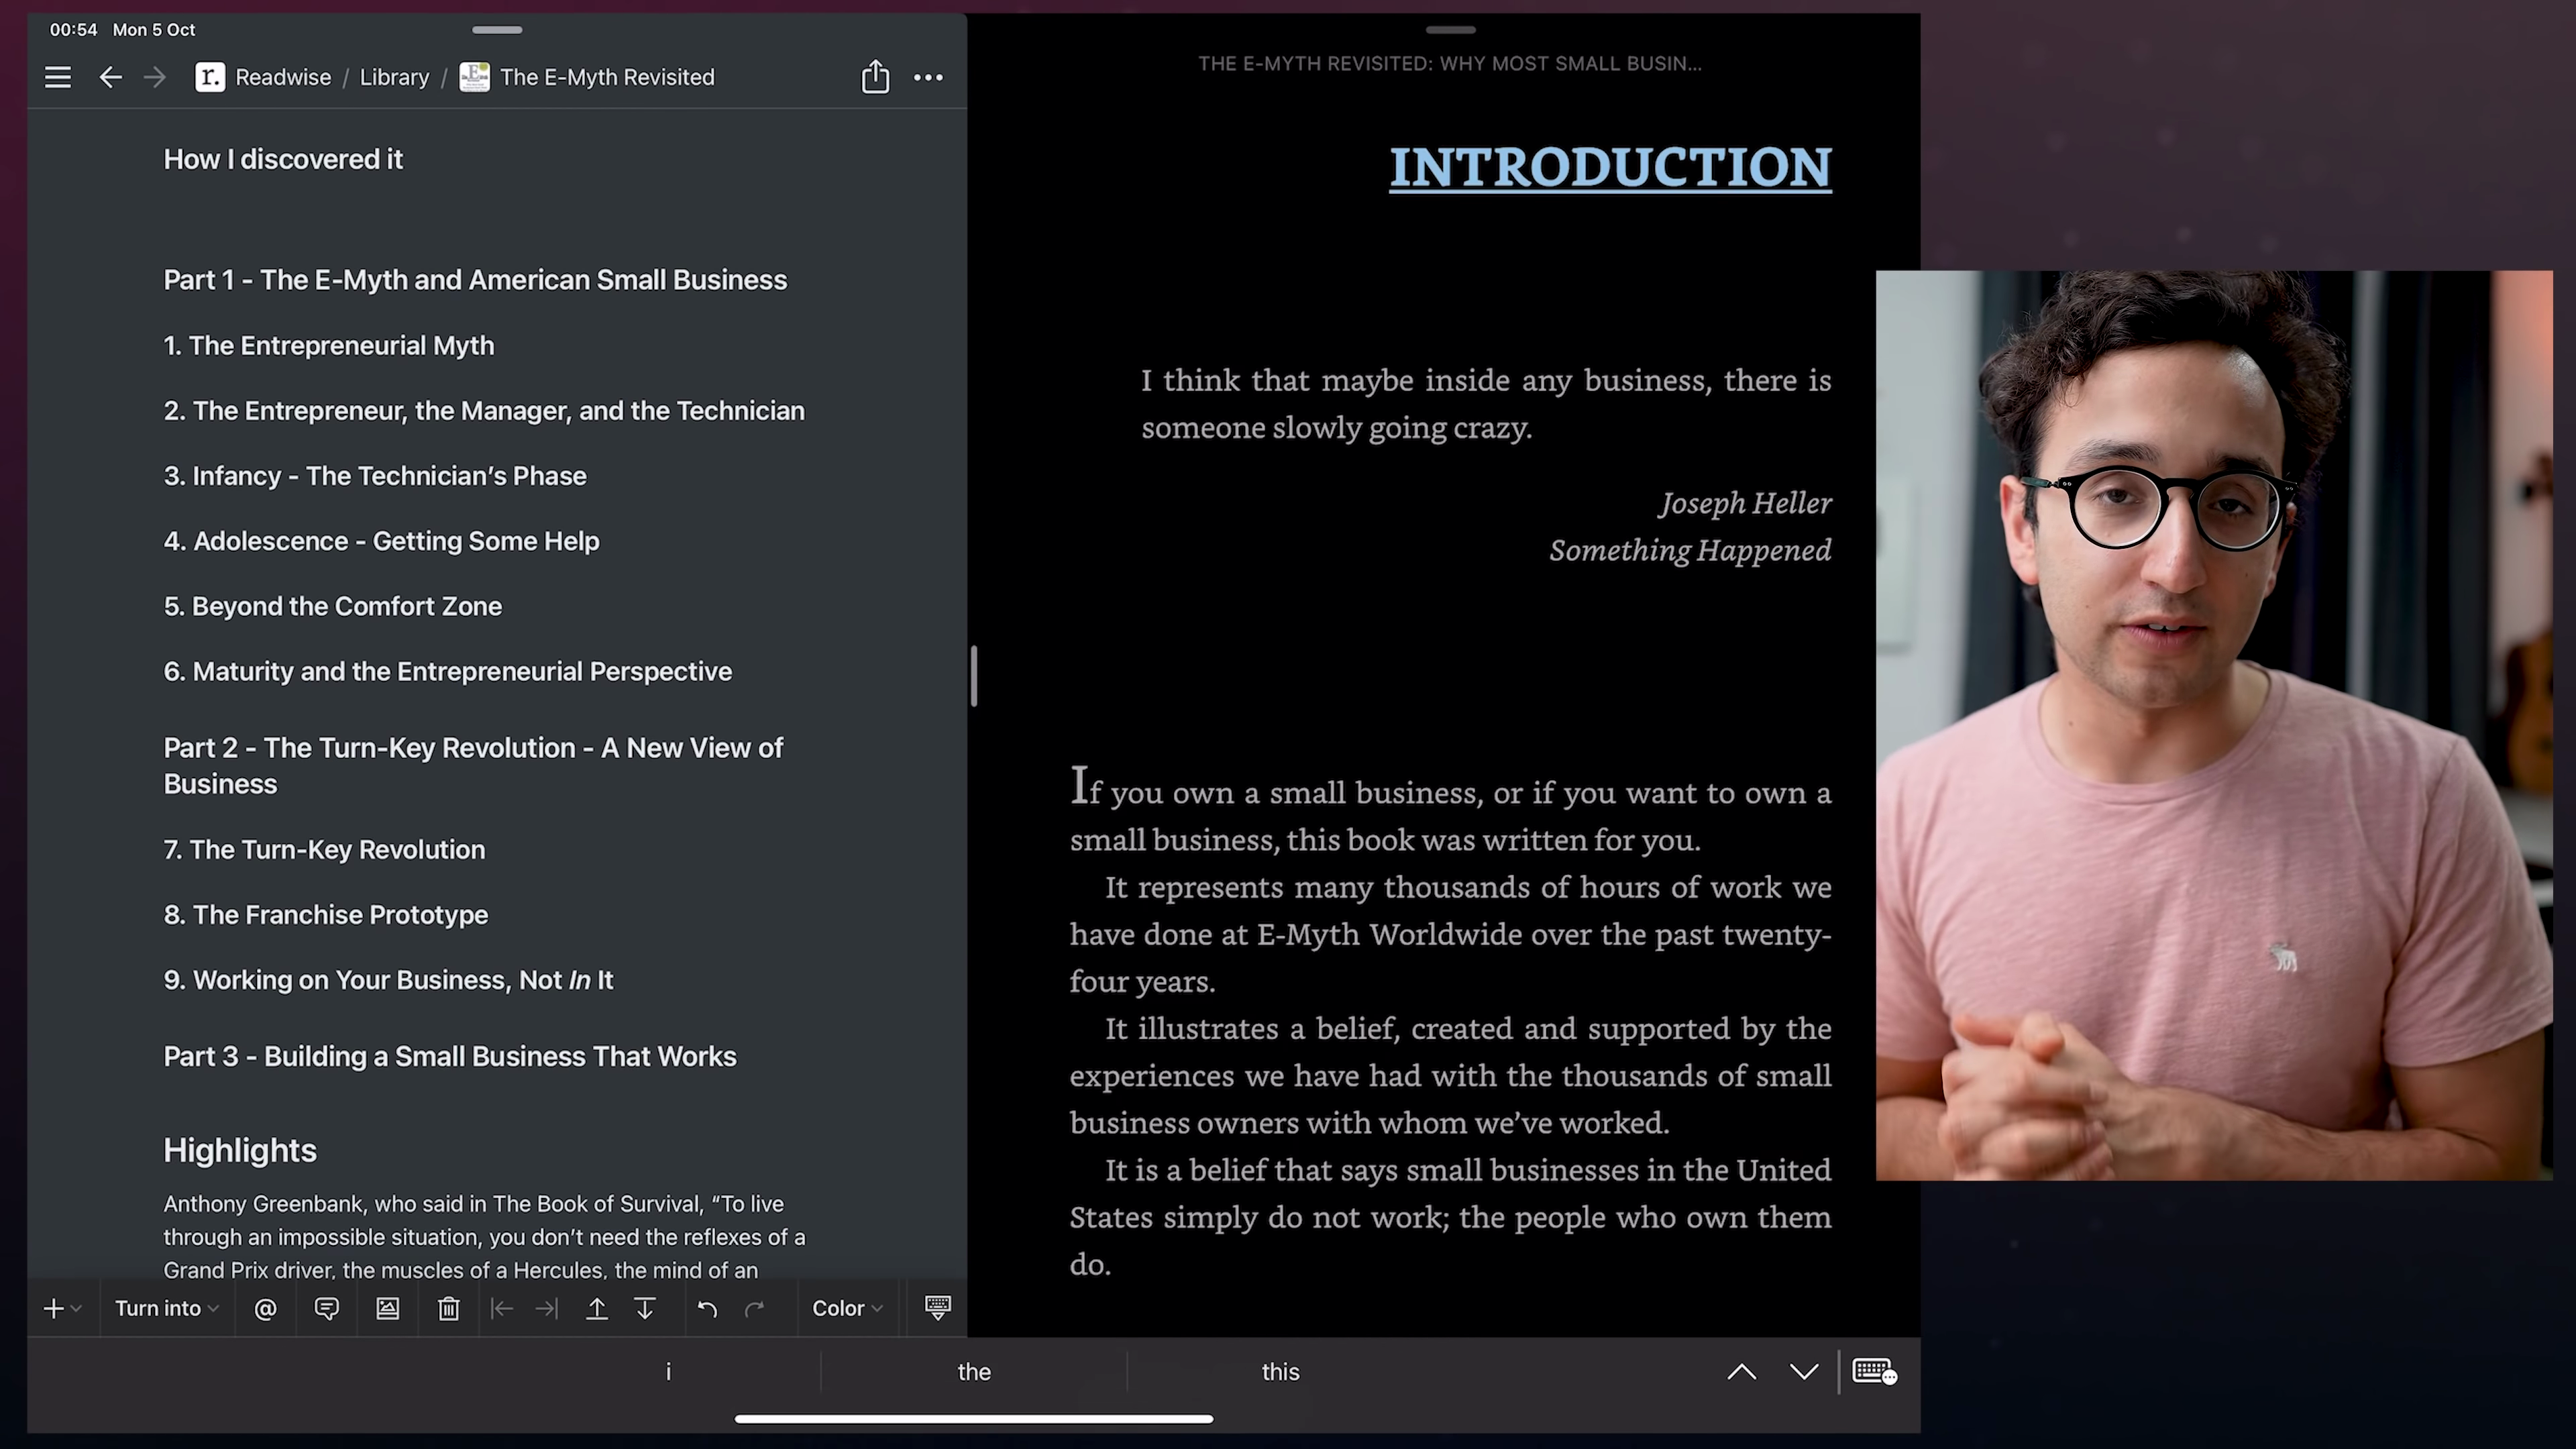Image resolution: width=2576 pixels, height=1449 pixels.
Task: Move the block down with the arrow icon
Action: [645, 1308]
